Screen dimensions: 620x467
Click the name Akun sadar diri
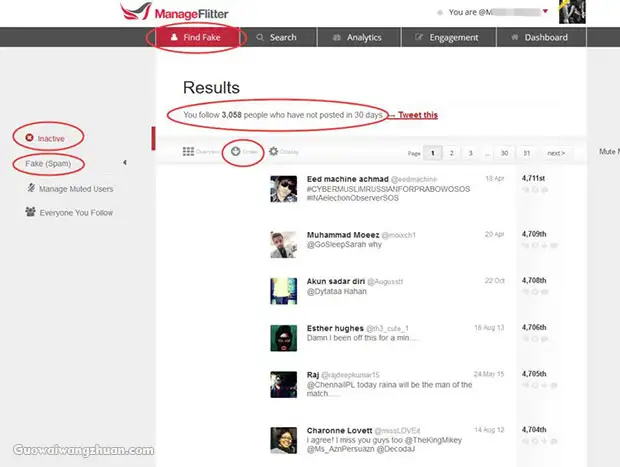[336, 281]
